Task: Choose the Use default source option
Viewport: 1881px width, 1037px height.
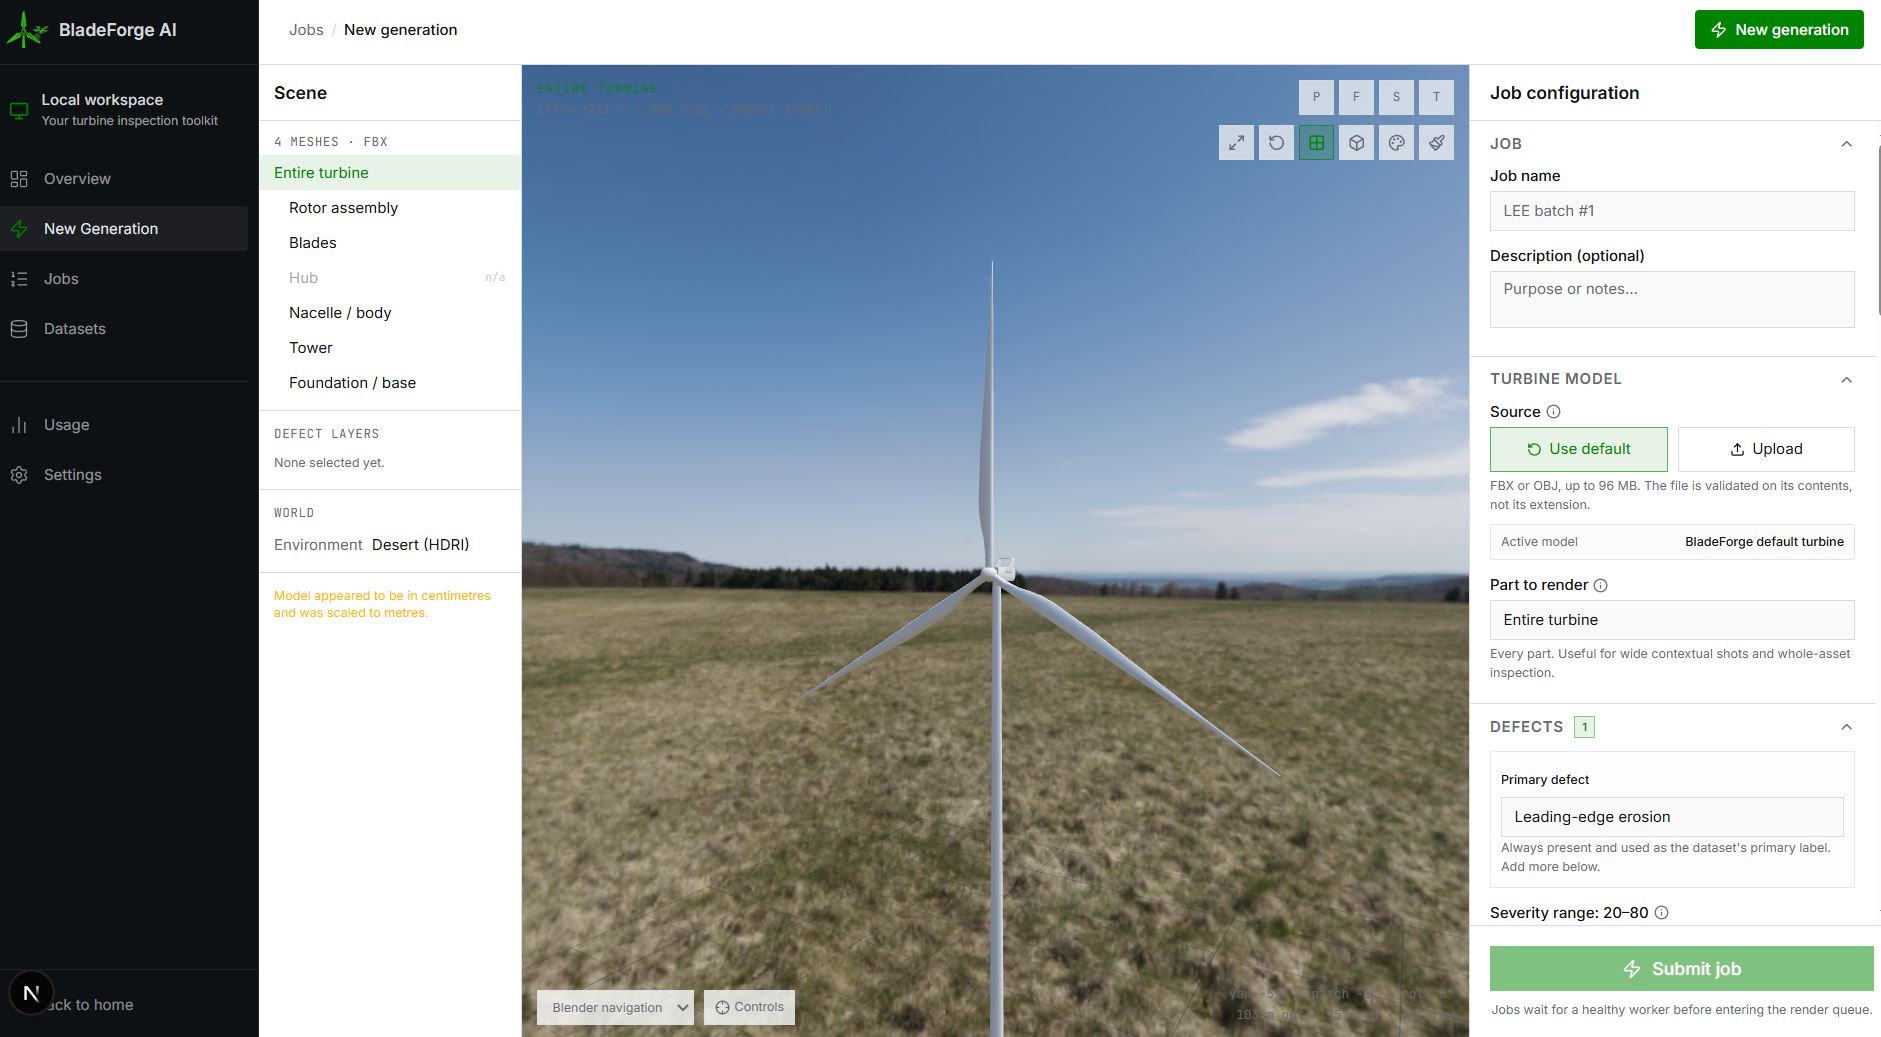Action: 1578,449
